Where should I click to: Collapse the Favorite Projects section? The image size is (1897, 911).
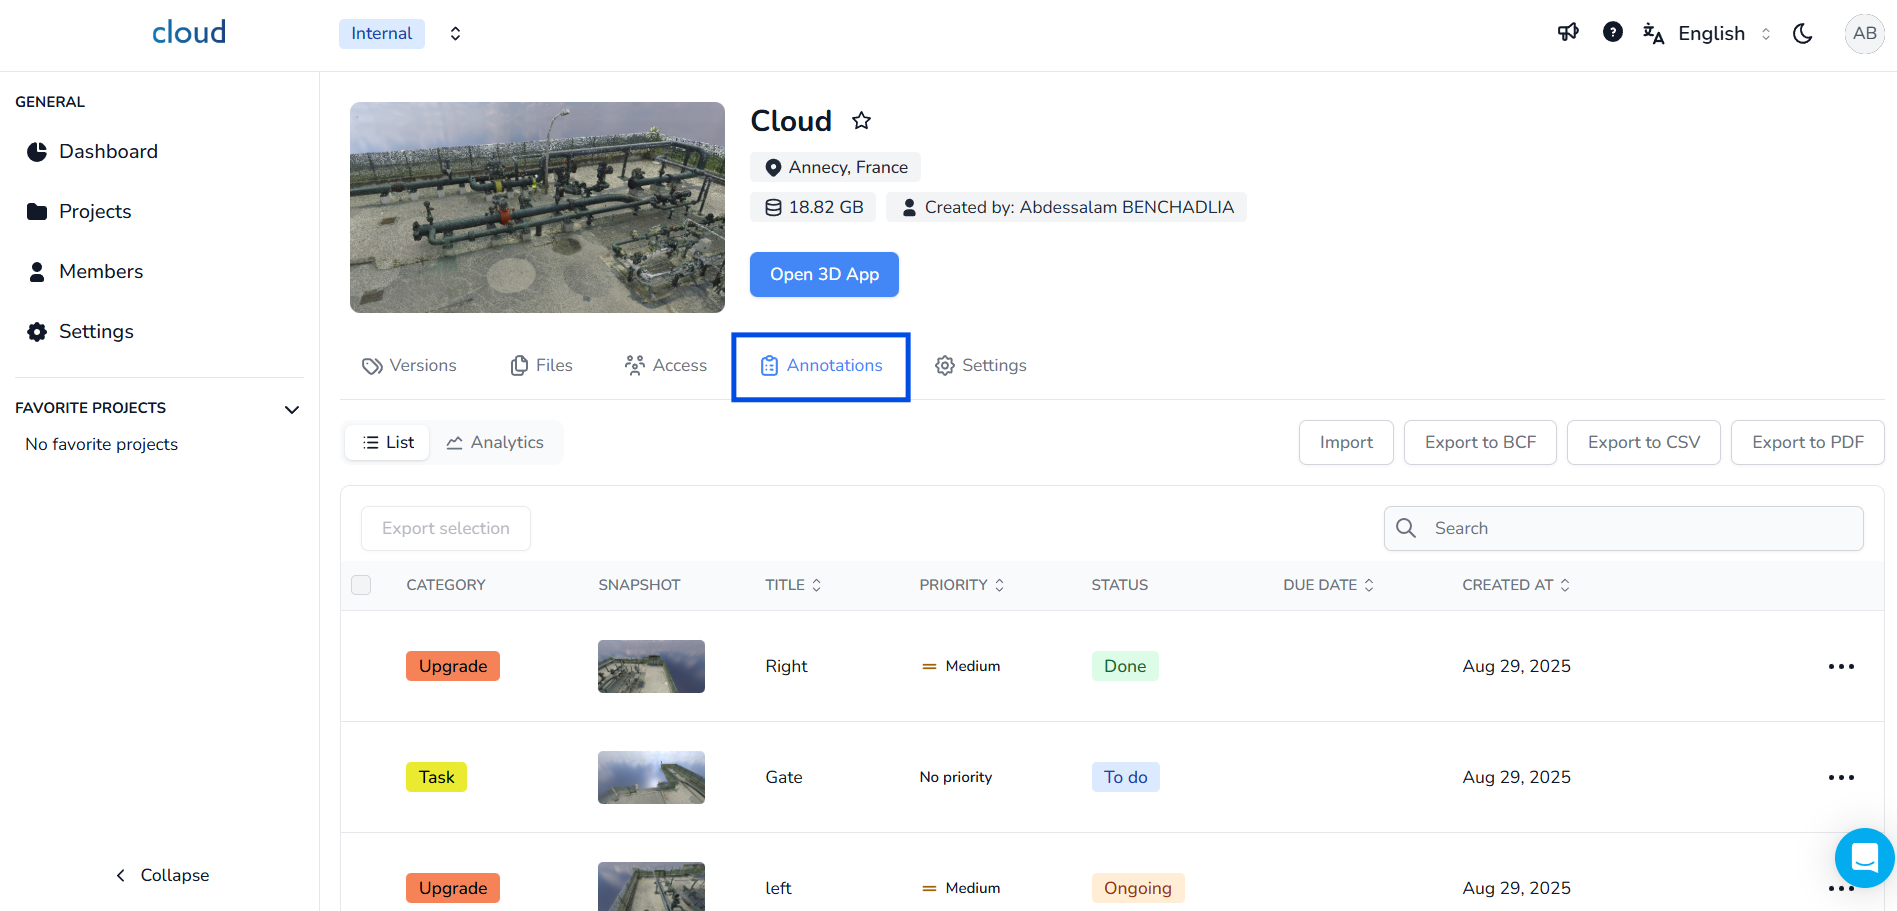(292, 409)
